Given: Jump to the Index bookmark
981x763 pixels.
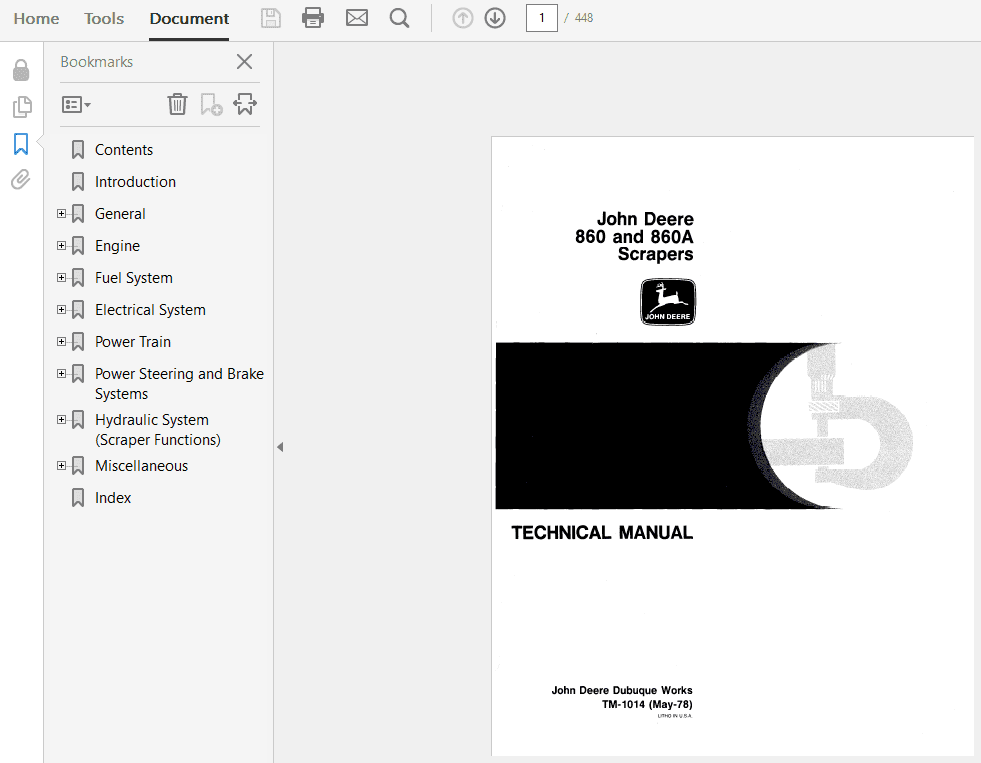Looking at the screenshot, I should [113, 498].
